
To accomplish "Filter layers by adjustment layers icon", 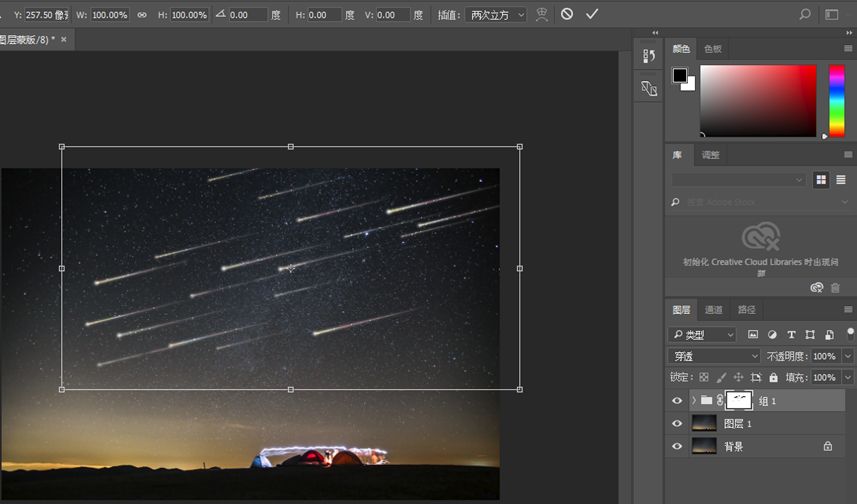I will 772,335.
